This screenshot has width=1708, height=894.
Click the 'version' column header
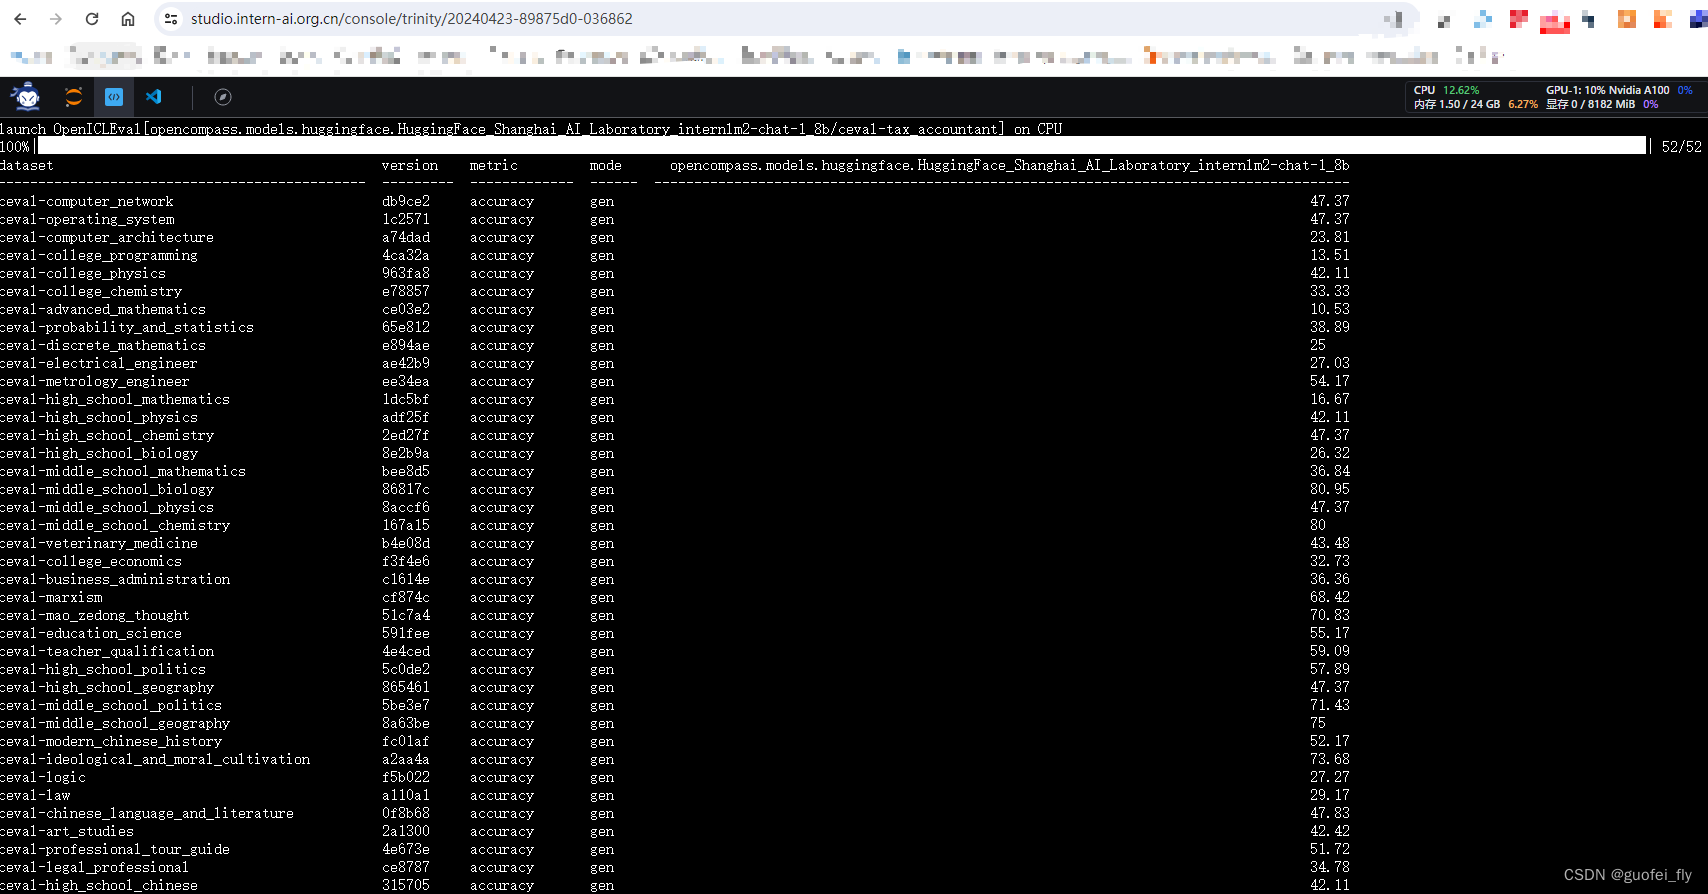[410, 165]
